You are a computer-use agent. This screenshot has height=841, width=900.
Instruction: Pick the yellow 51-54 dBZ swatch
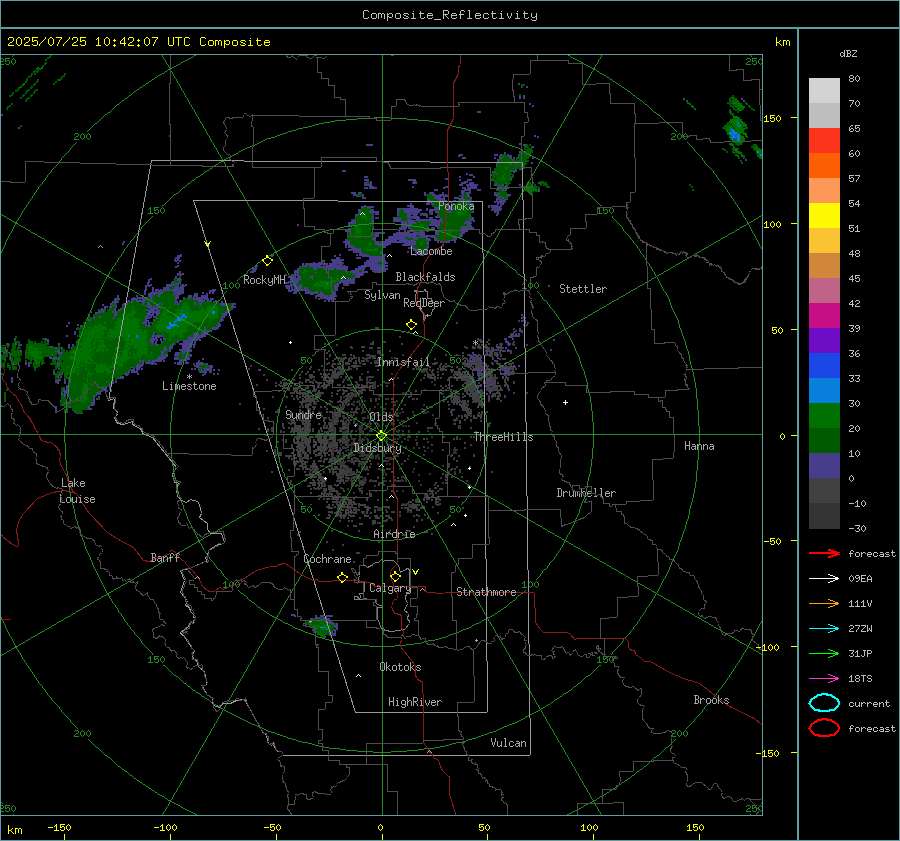824,216
